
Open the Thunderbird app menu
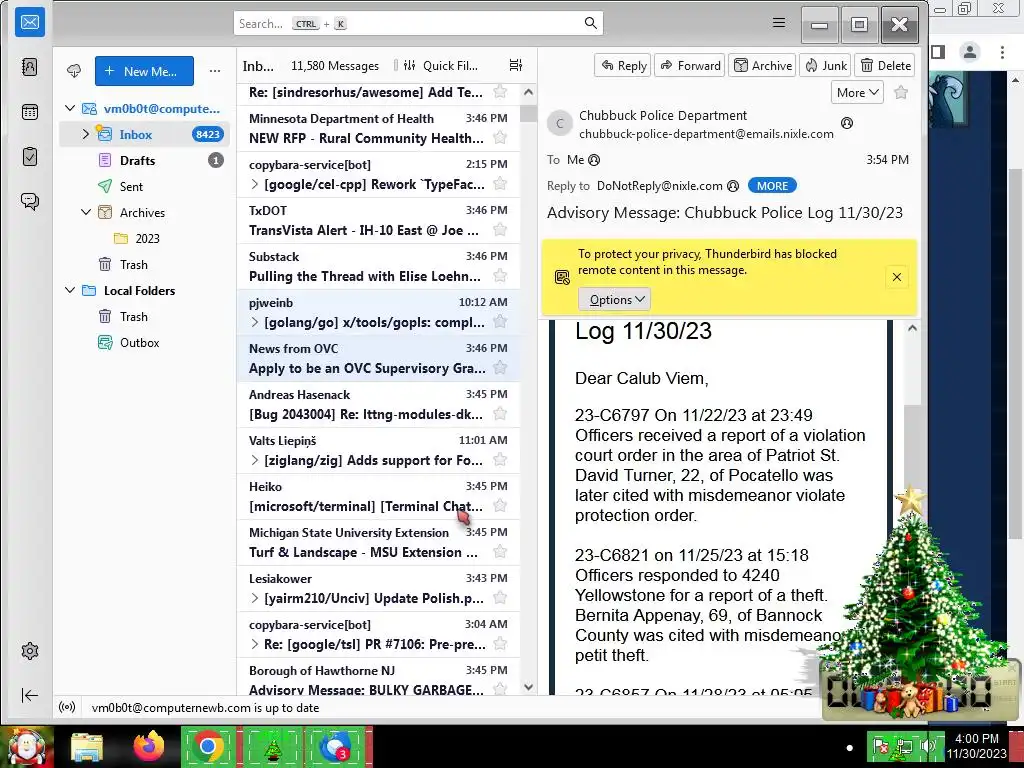[x=779, y=23]
